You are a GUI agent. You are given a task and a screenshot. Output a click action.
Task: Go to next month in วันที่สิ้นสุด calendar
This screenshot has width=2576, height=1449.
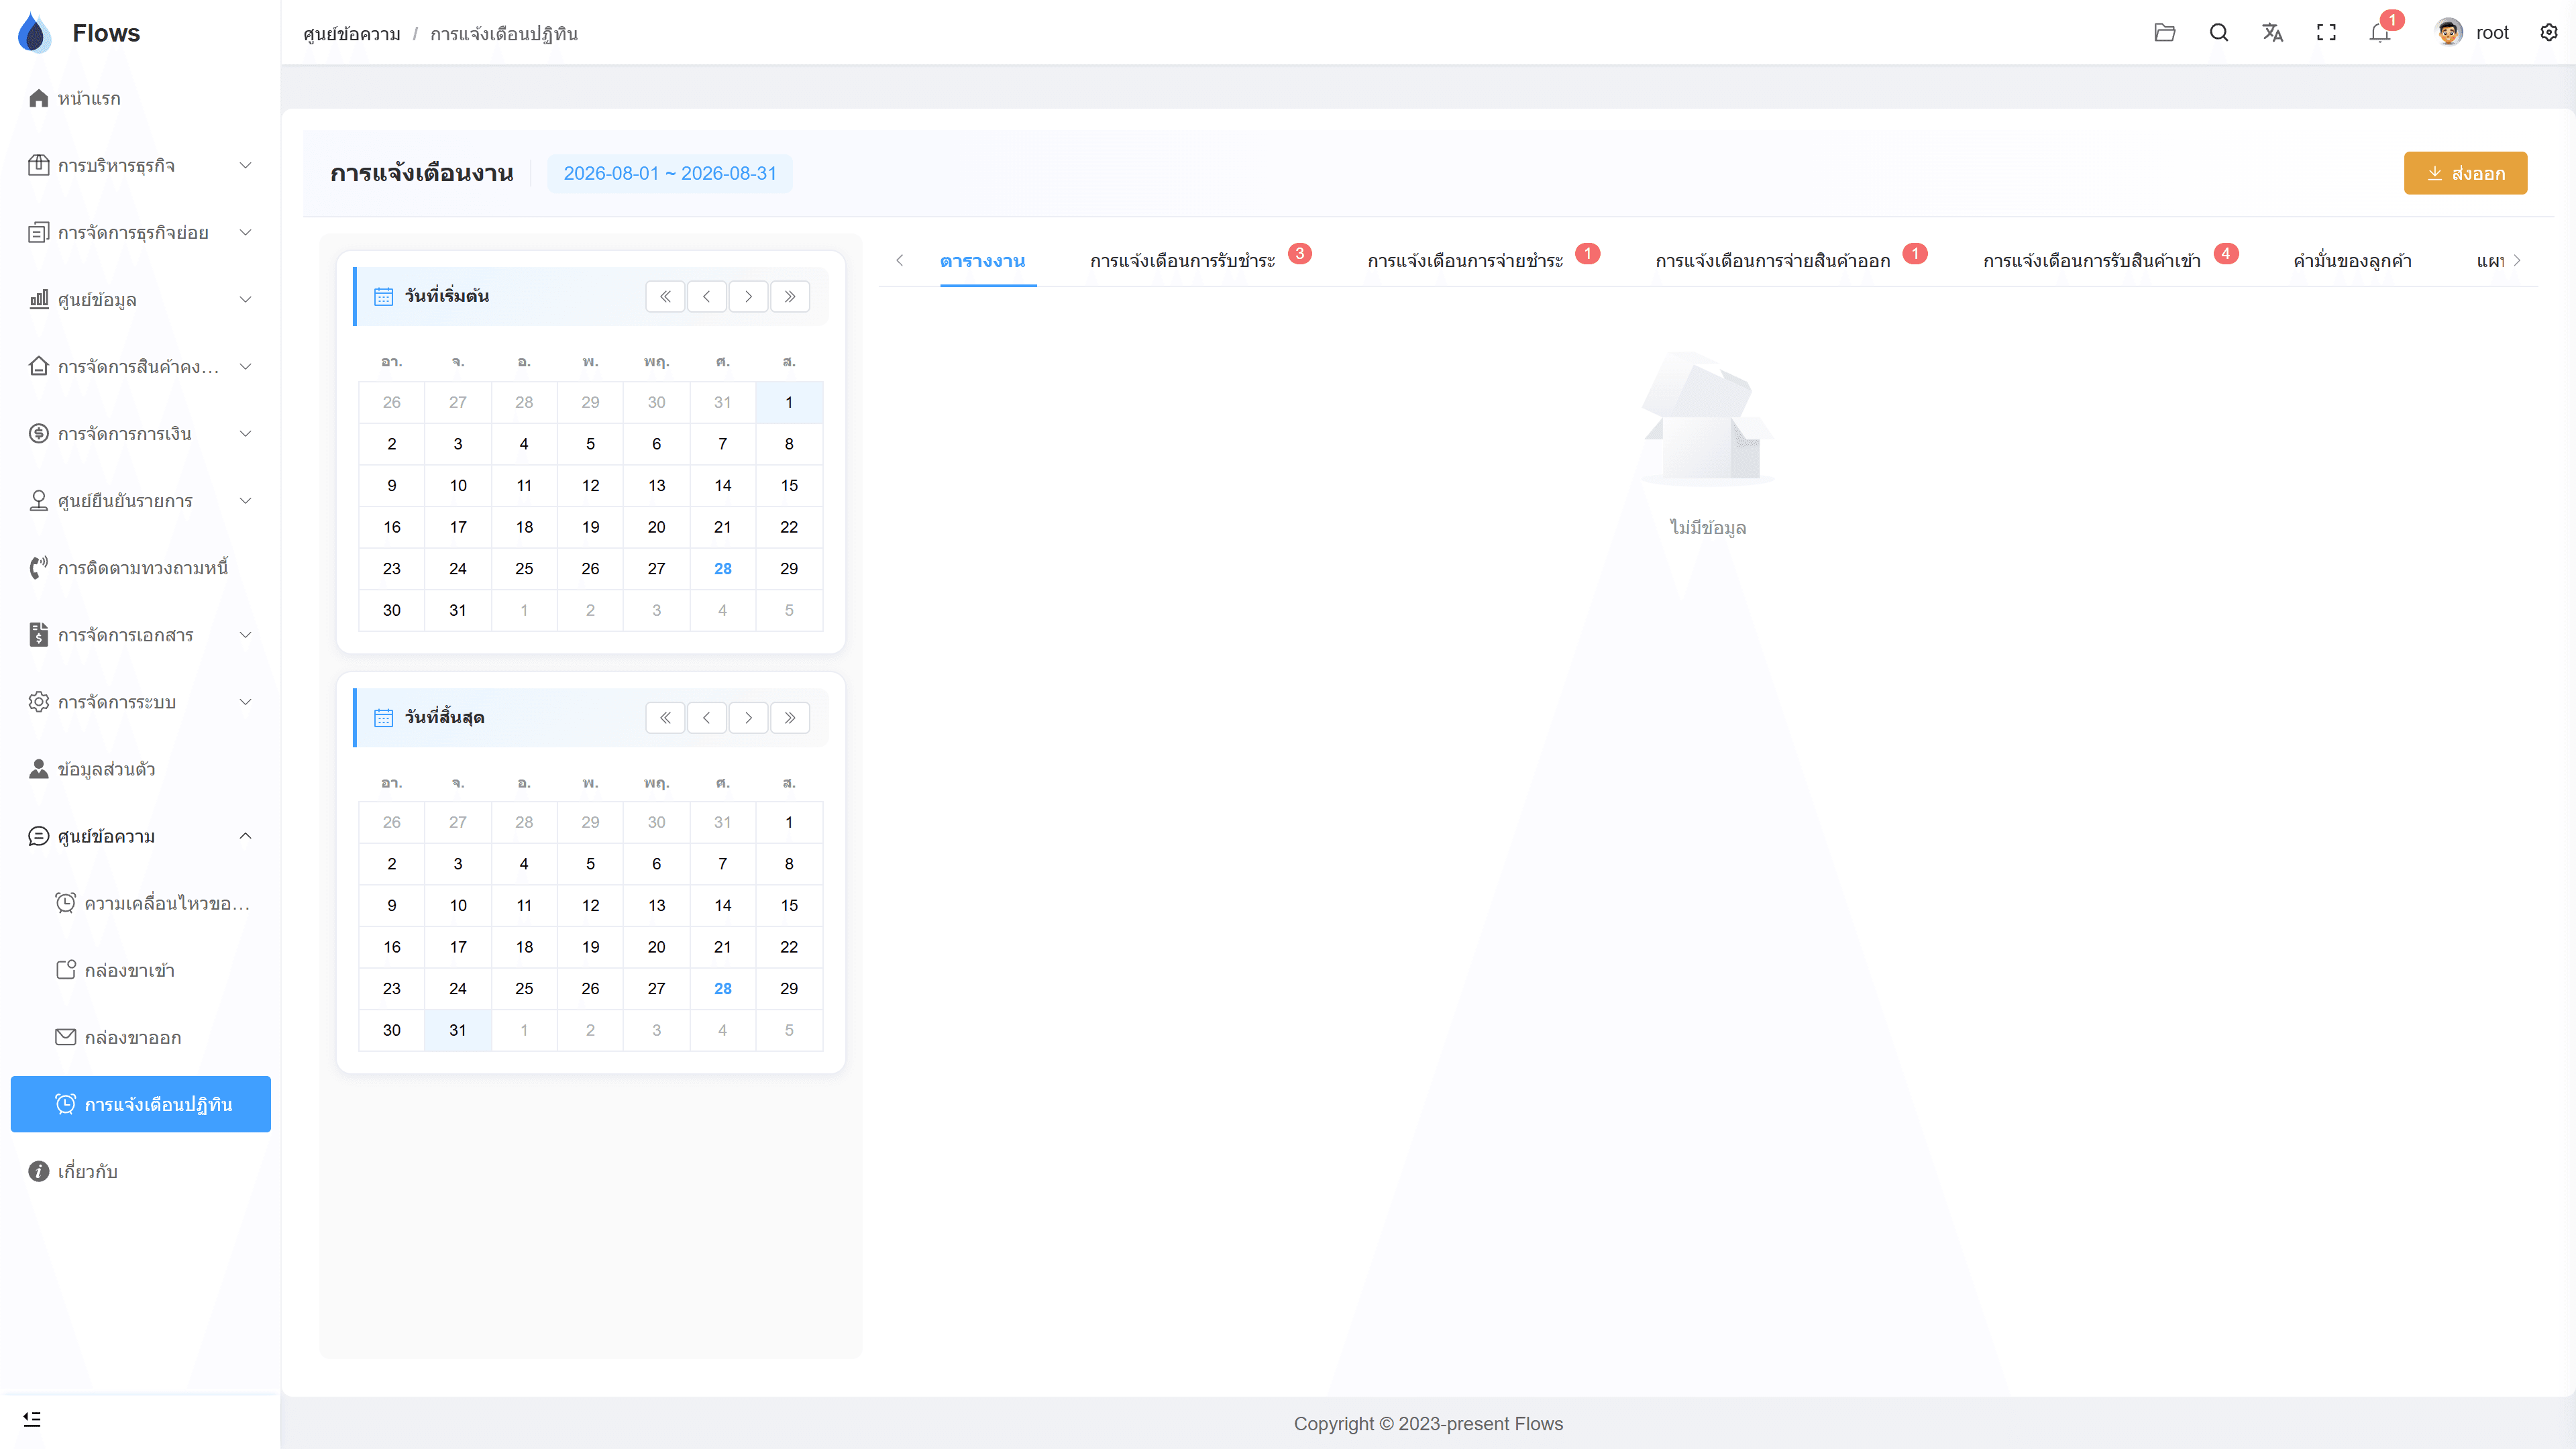coord(748,718)
